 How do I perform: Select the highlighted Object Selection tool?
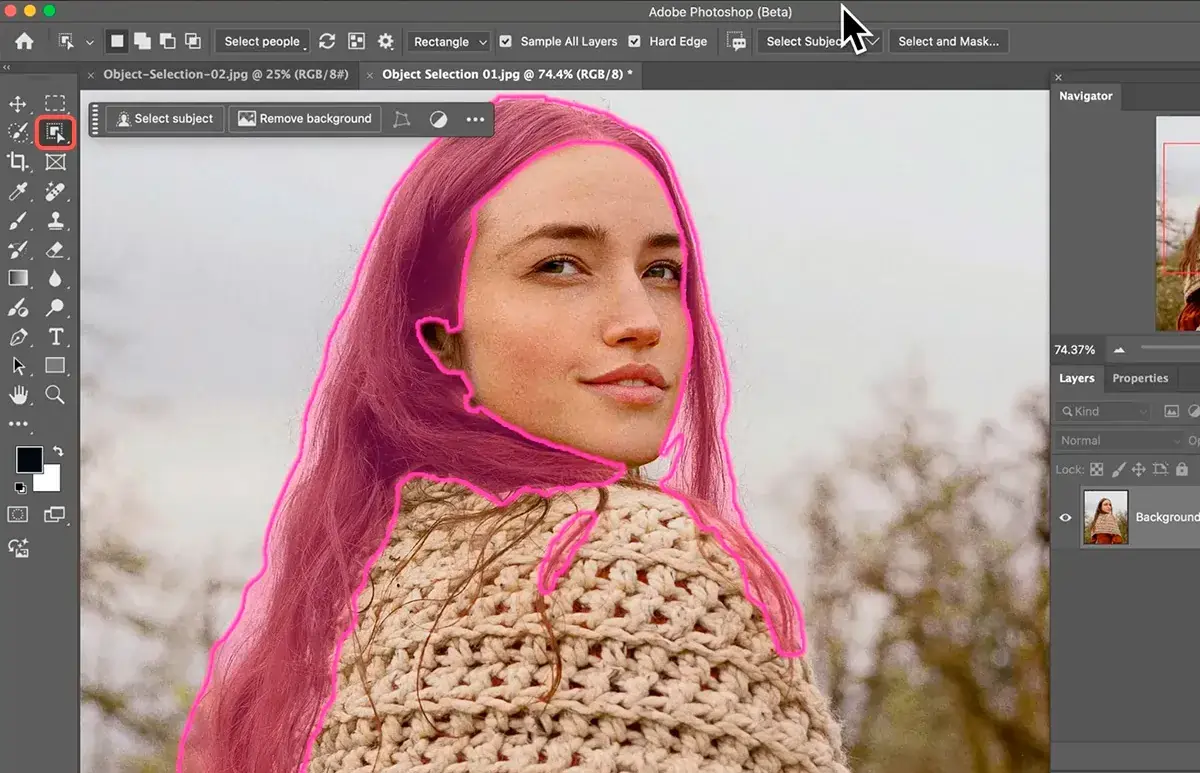click(x=55, y=132)
